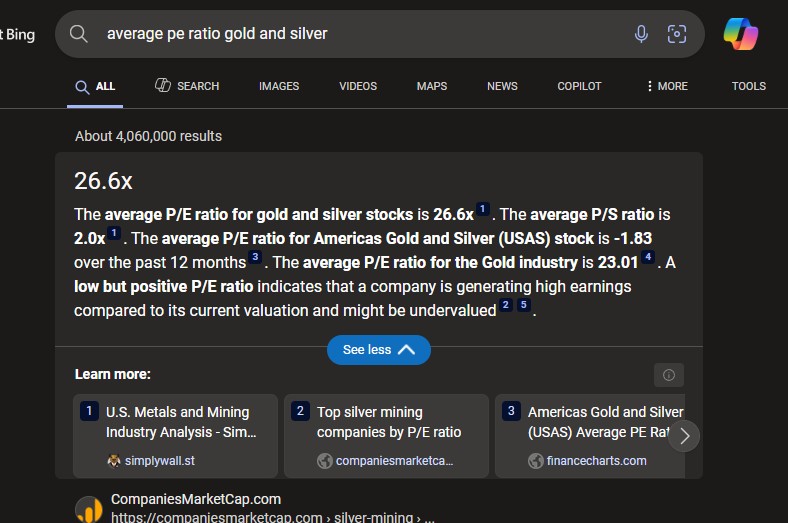Viewport: 788px width, 523px height.
Task: Click the companiesmarketcap.com silver-mining URL
Action: [272, 517]
